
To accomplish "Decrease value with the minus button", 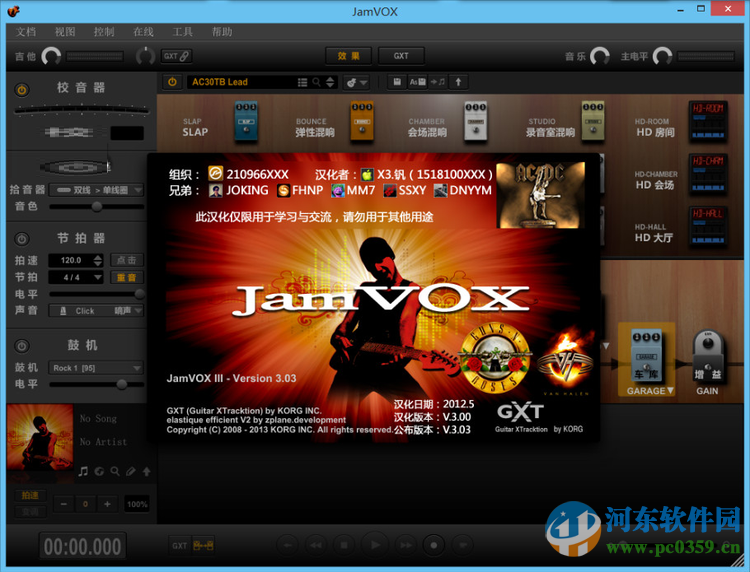I will tap(64, 504).
